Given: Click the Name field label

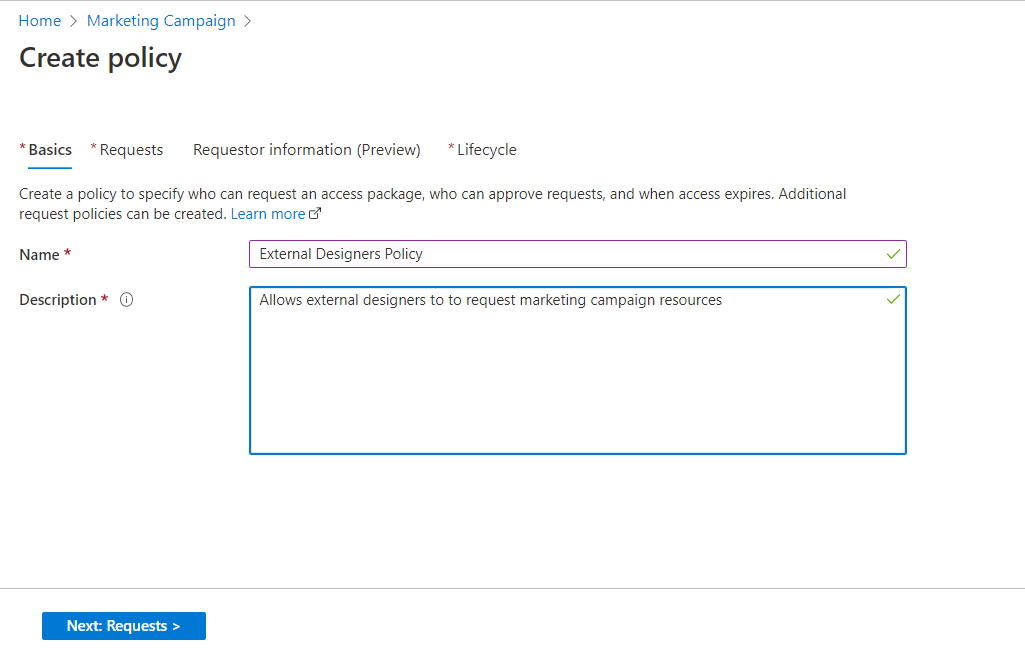Looking at the screenshot, I should coord(39,255).
